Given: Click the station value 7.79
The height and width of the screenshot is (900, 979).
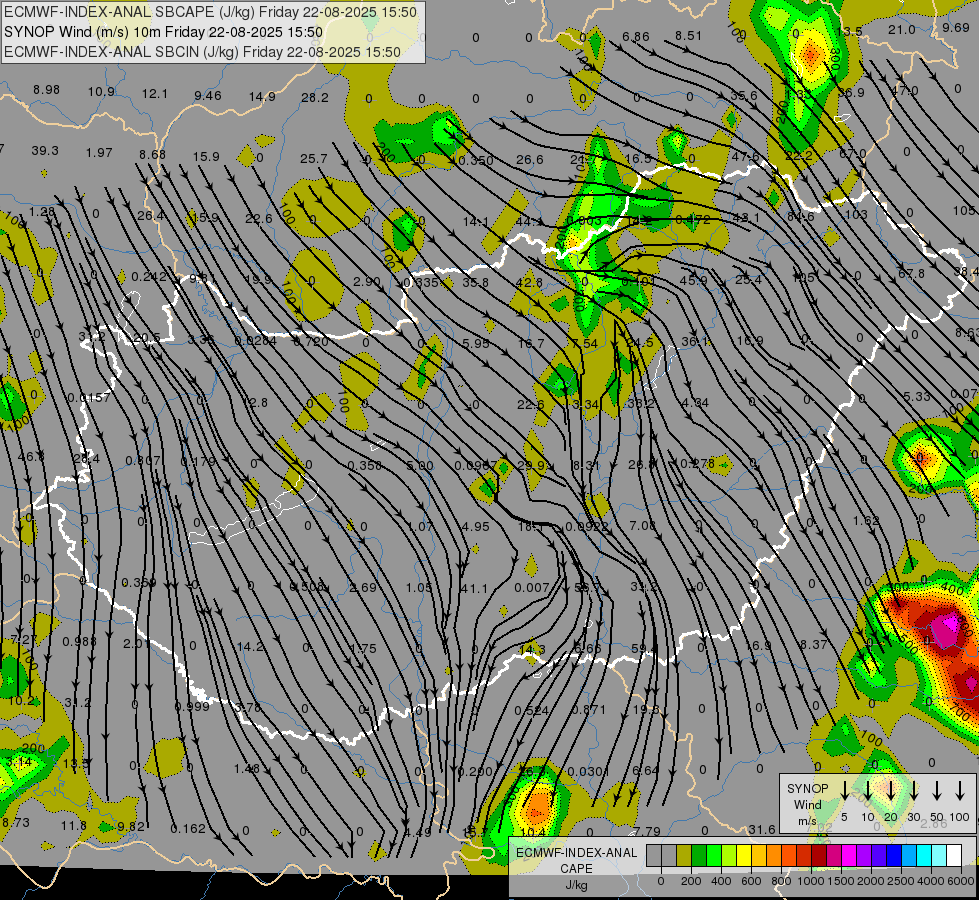Looking at the screenshot, I should (647, 831).
